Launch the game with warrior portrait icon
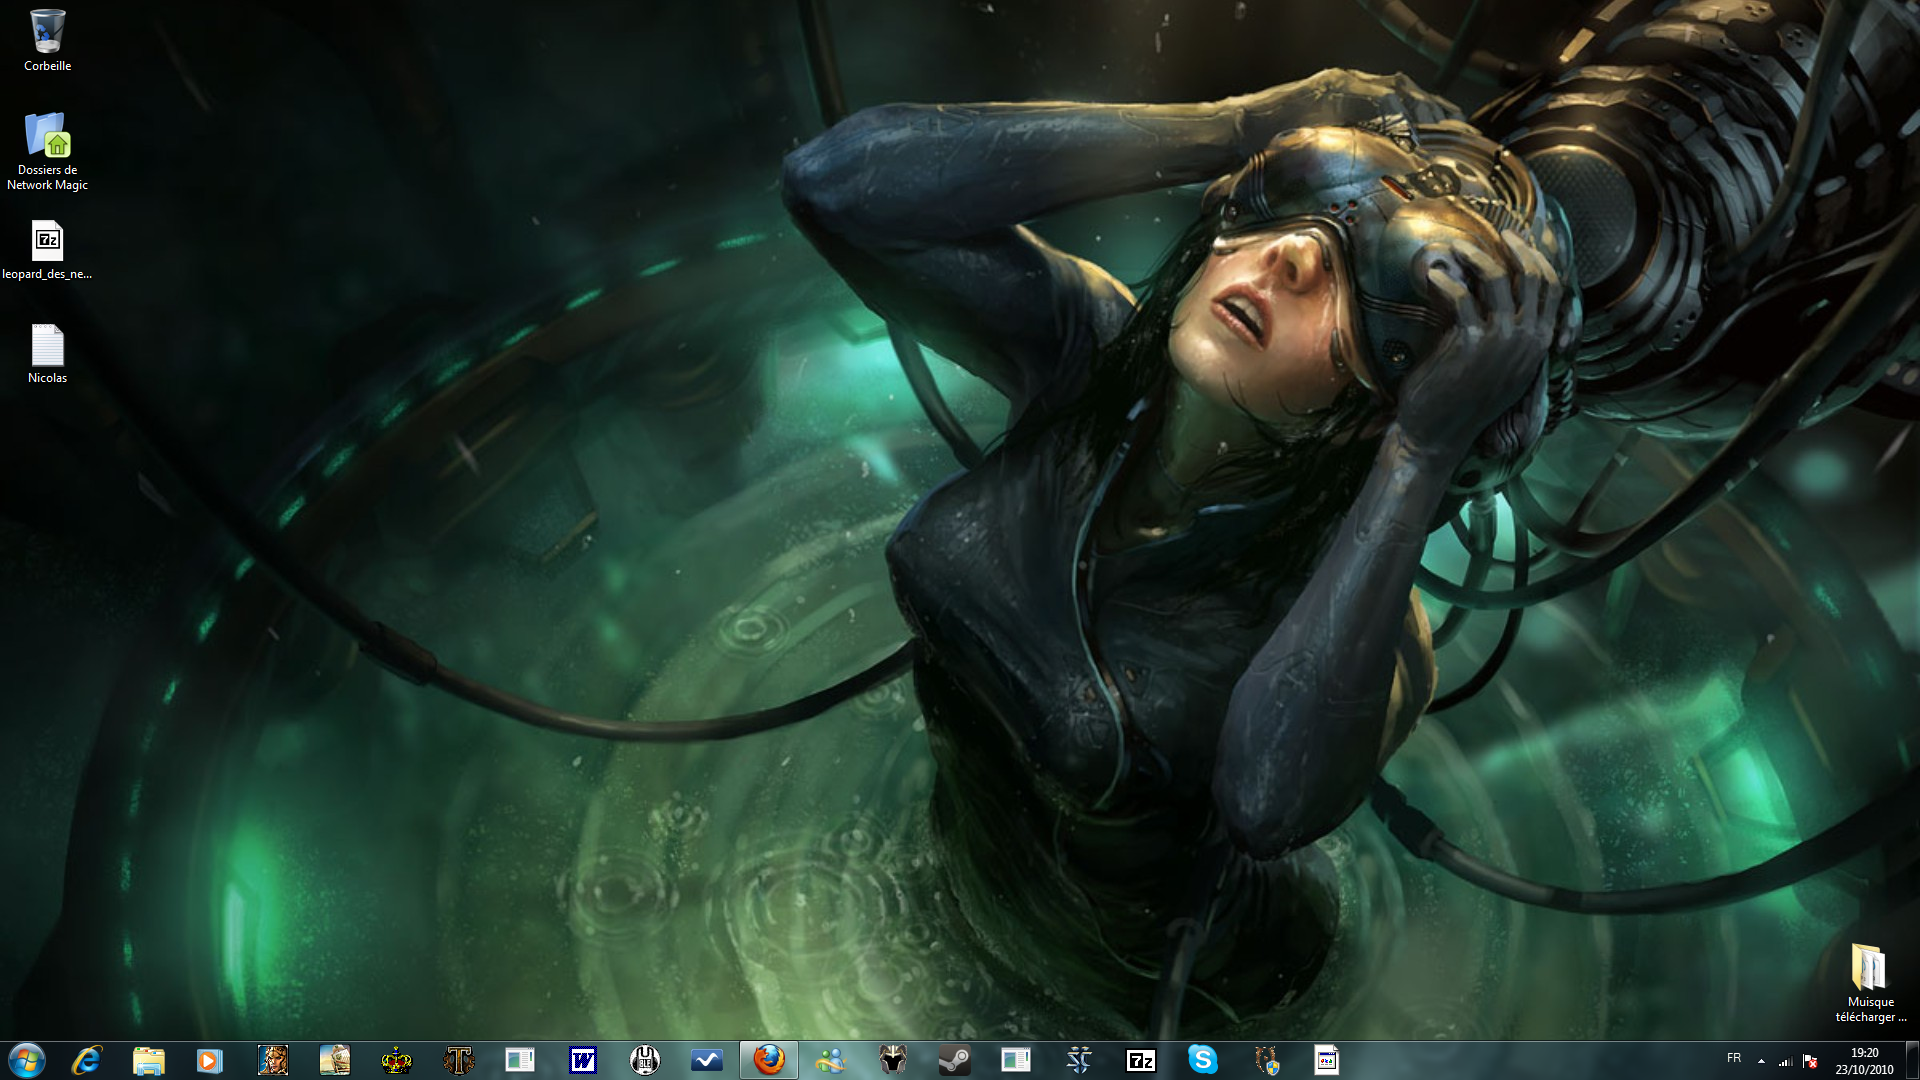 pos(272,1060)
